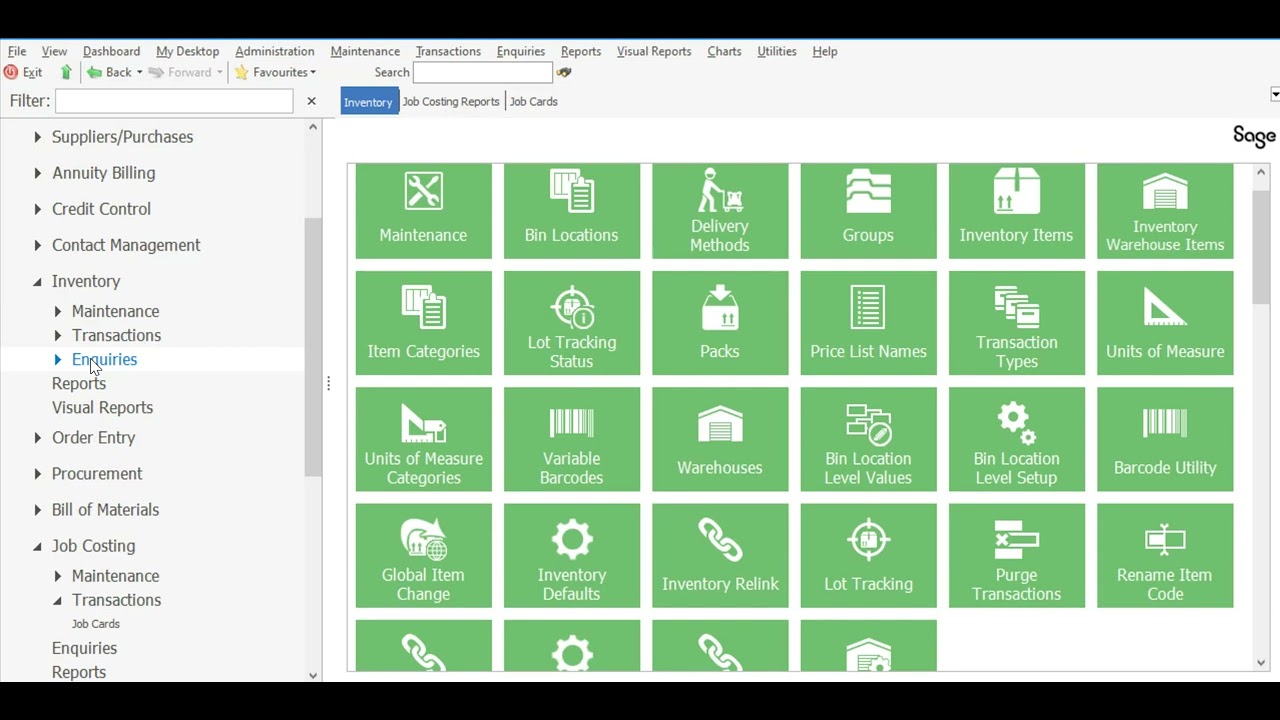Click the green up arrow toolbar icon
The height and width of the screenshot is (720, 1280).
(x=66, y=72)
